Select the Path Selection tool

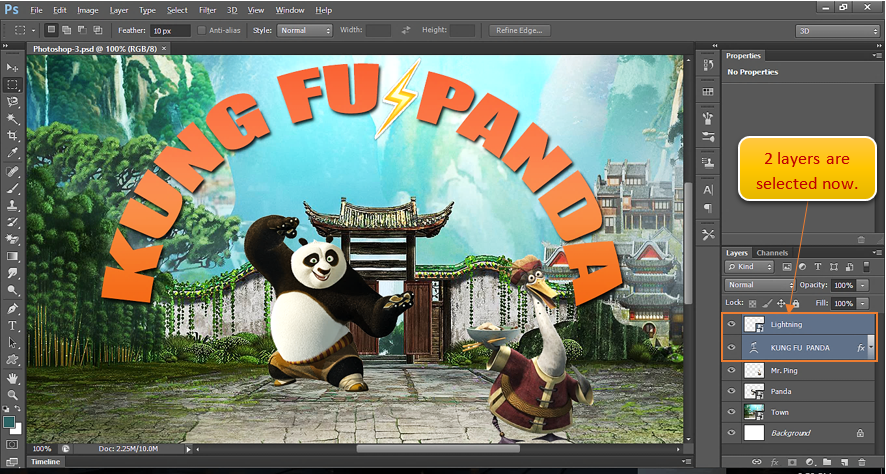click(12, 343)
